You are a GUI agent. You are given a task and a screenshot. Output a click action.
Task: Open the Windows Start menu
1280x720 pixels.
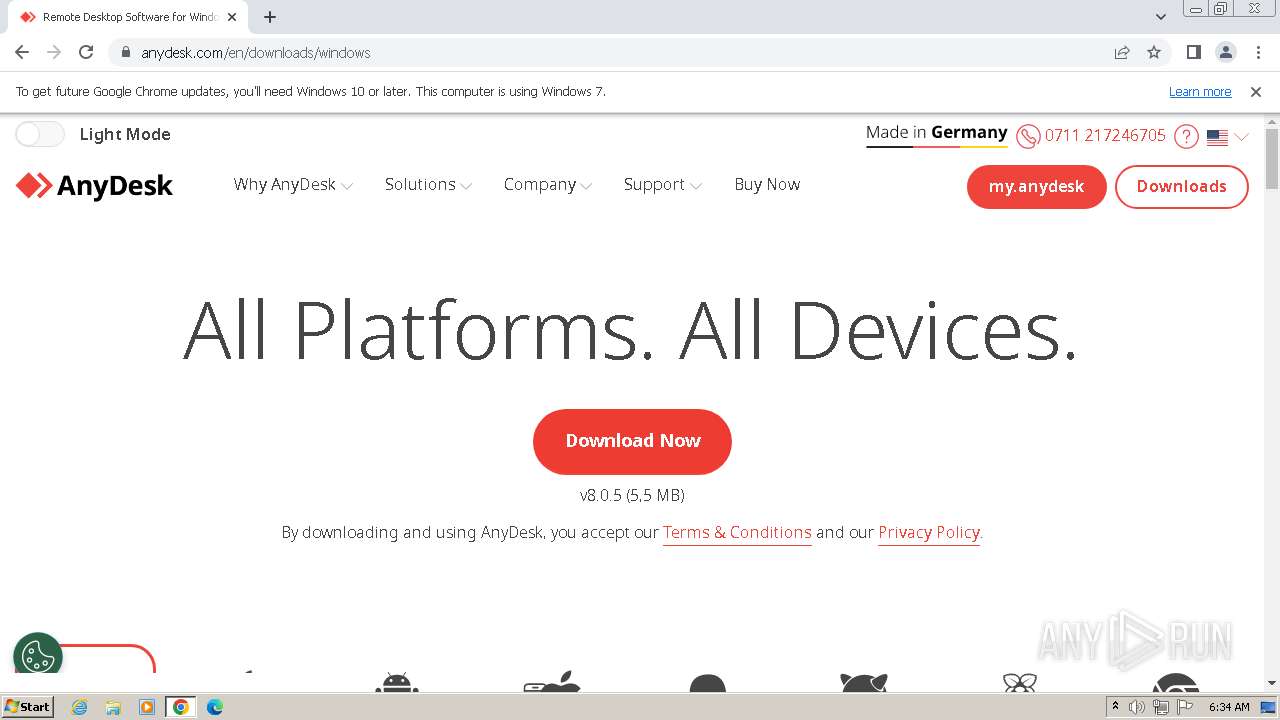(x=28, y=707)
